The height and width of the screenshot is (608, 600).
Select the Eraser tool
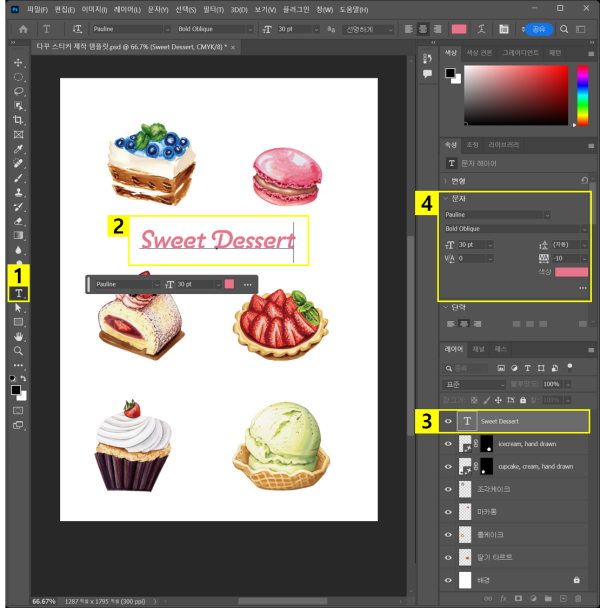[x=18, y=221]
